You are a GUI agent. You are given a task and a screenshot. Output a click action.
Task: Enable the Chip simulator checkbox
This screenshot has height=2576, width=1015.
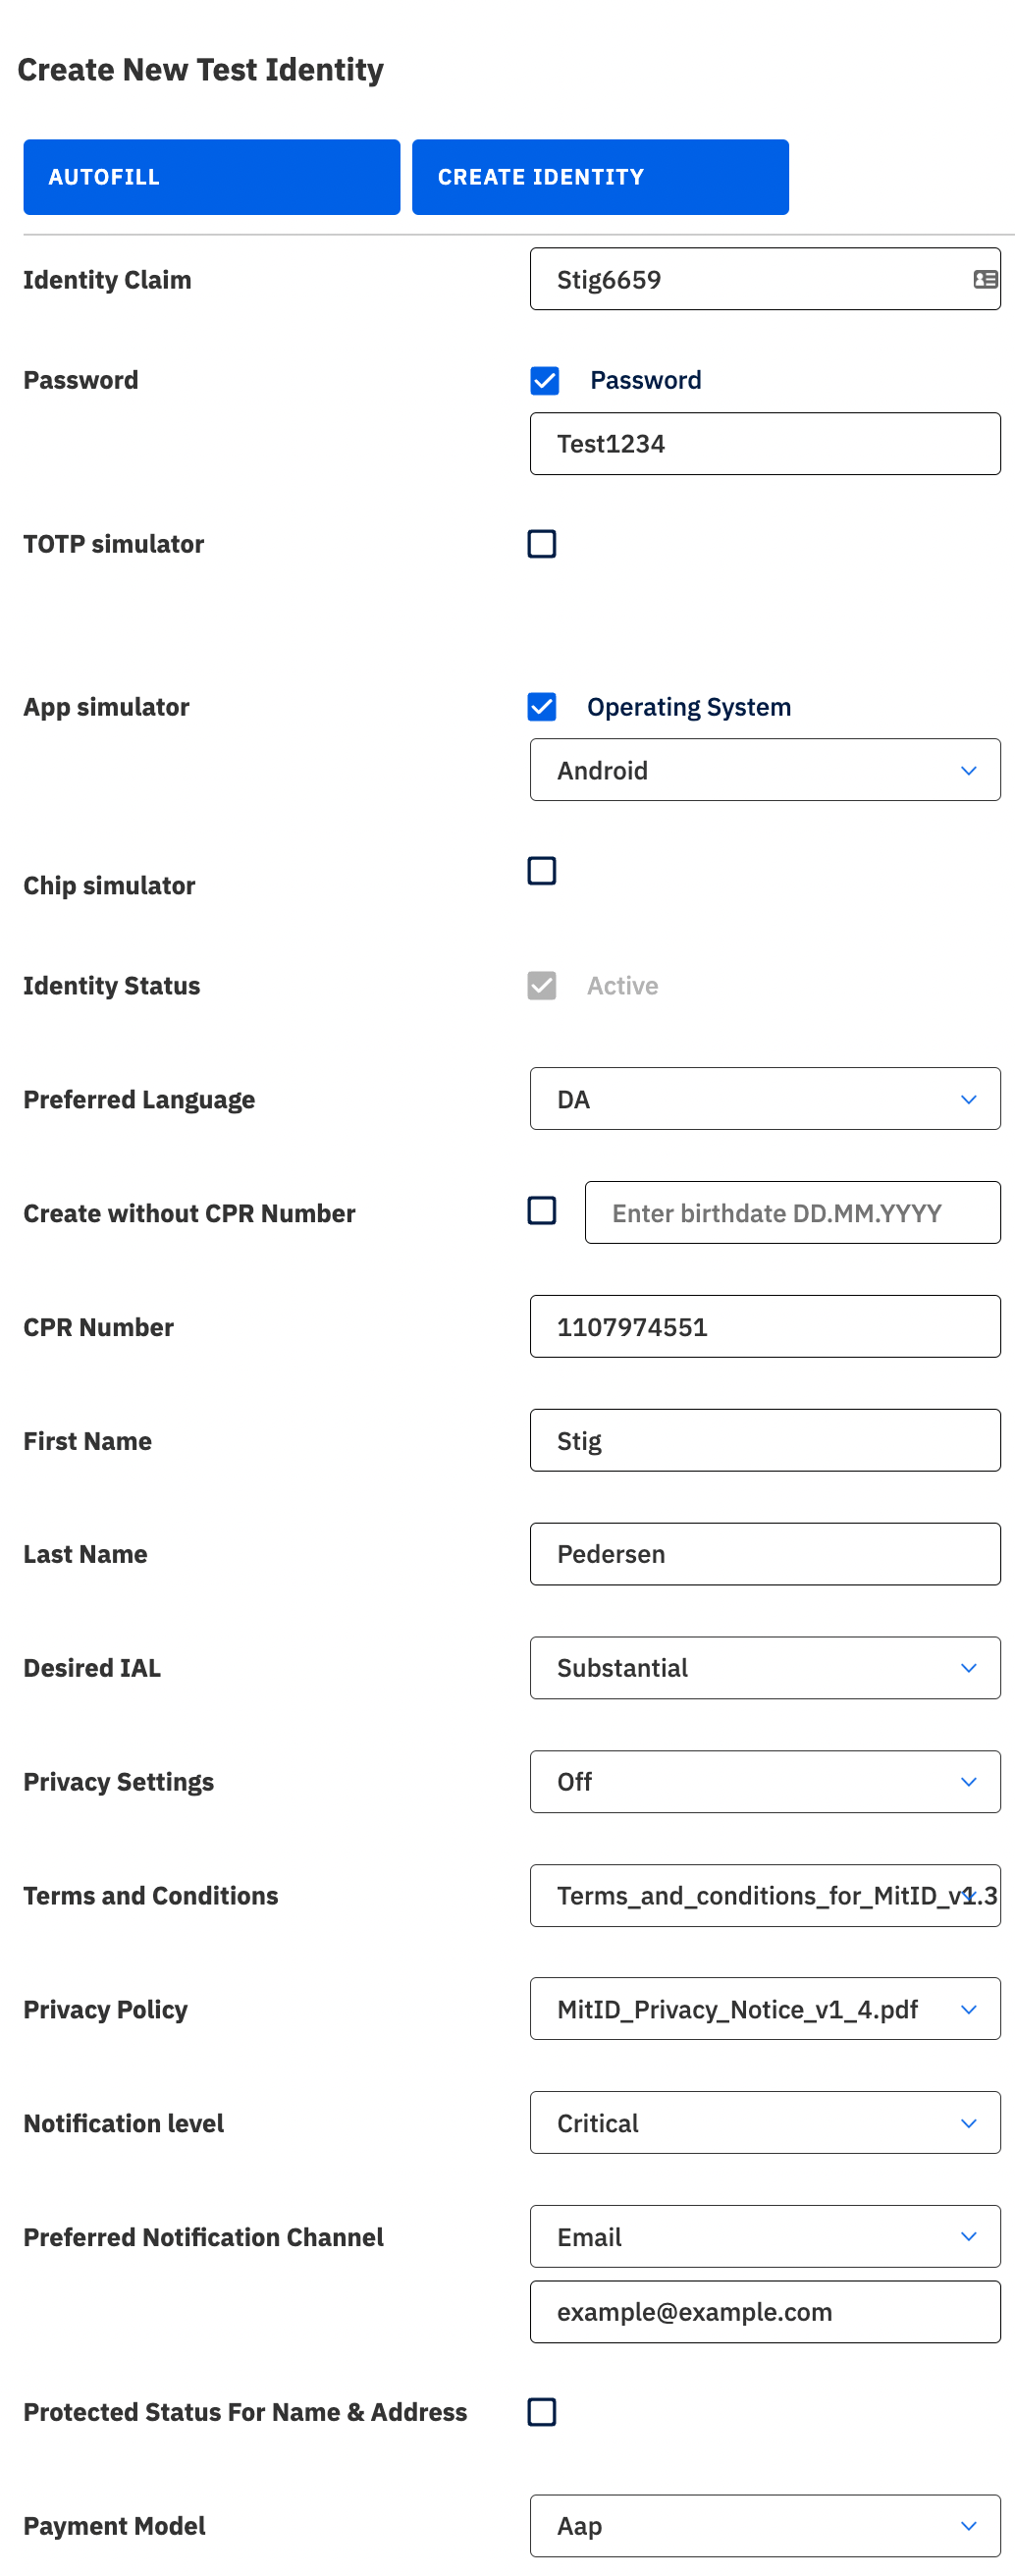point(541,870)
